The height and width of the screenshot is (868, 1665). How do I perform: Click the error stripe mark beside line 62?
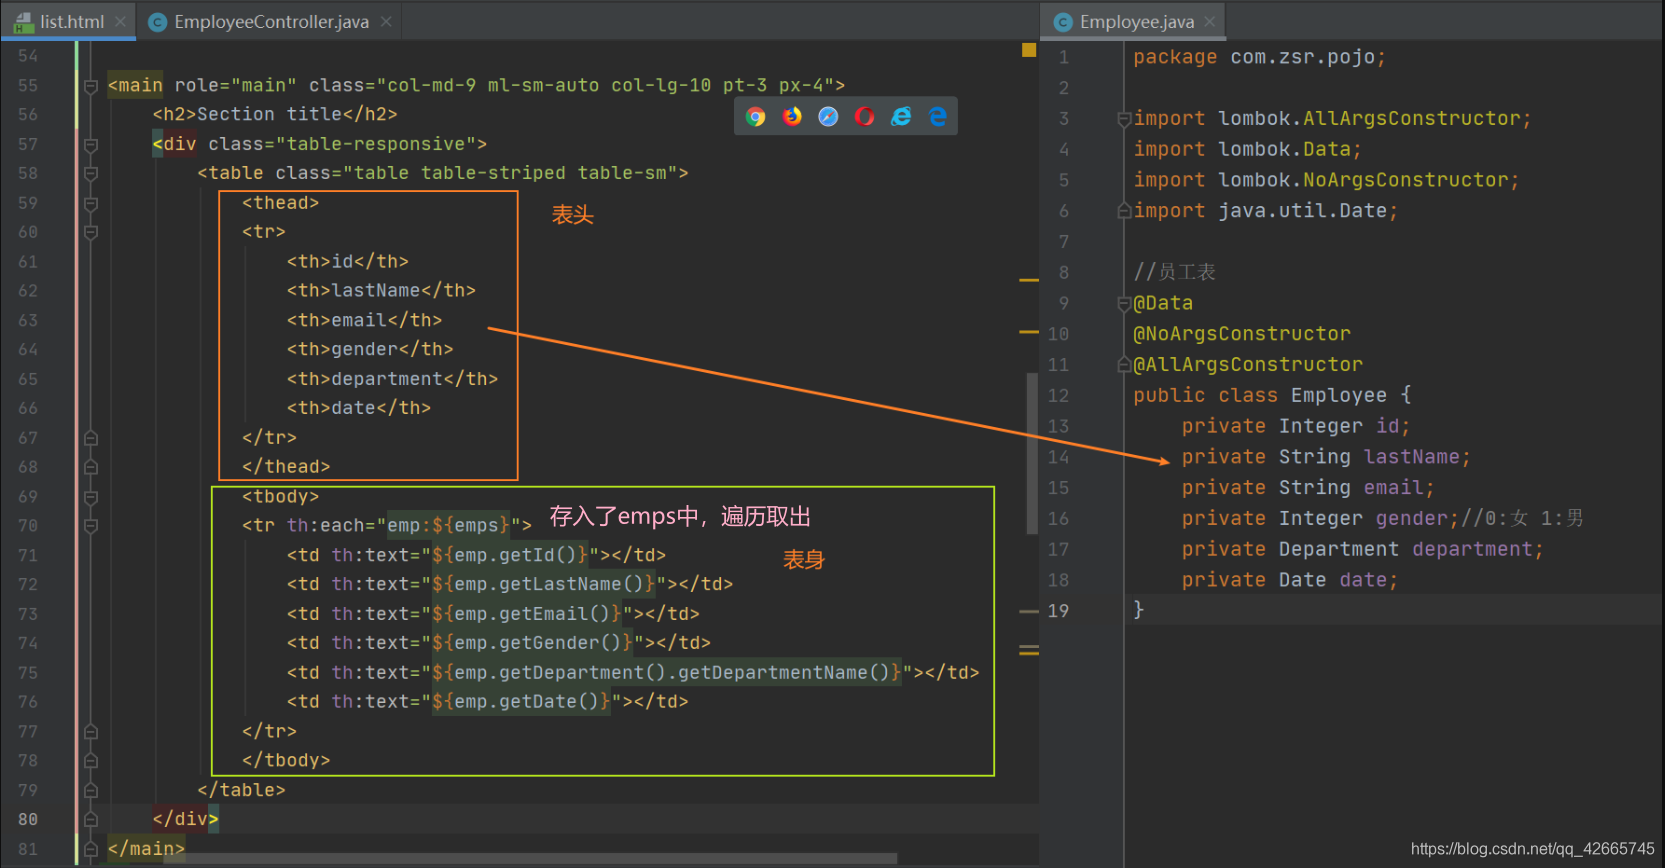(1029, 280)
